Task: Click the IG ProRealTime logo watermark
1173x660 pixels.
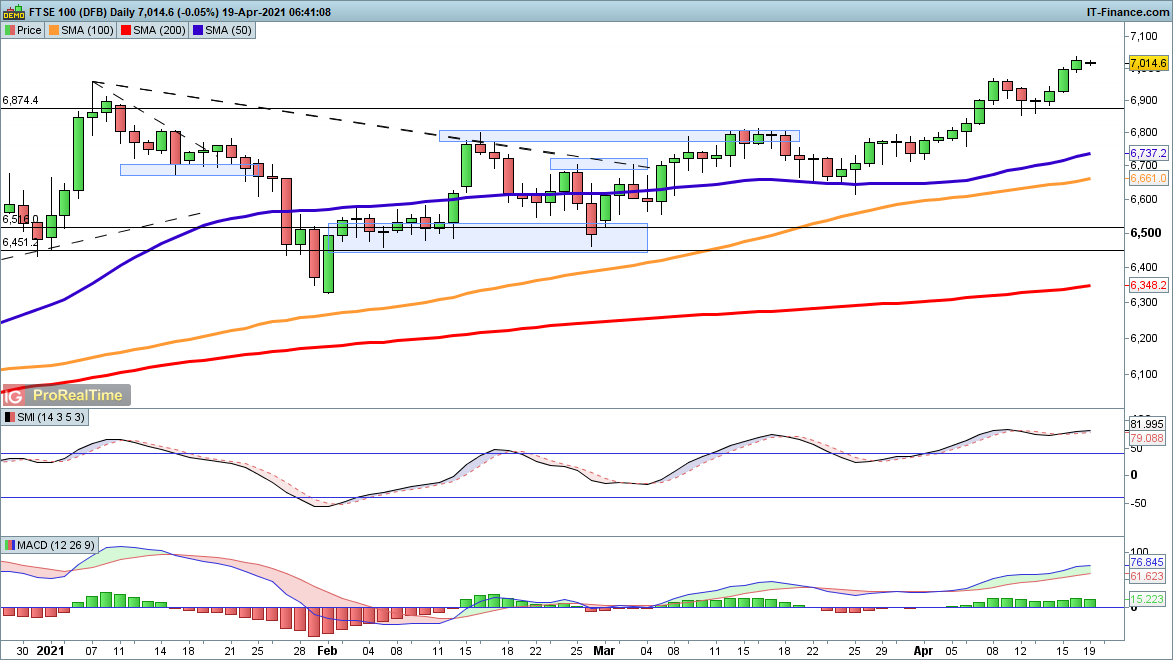Action: click(x=66, y=395)
